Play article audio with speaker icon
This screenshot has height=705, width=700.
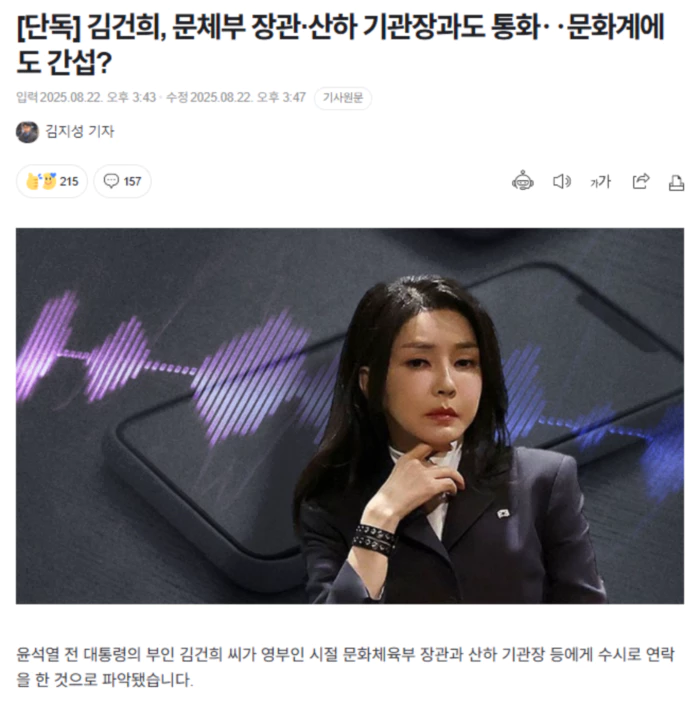[x=562, y=182]
